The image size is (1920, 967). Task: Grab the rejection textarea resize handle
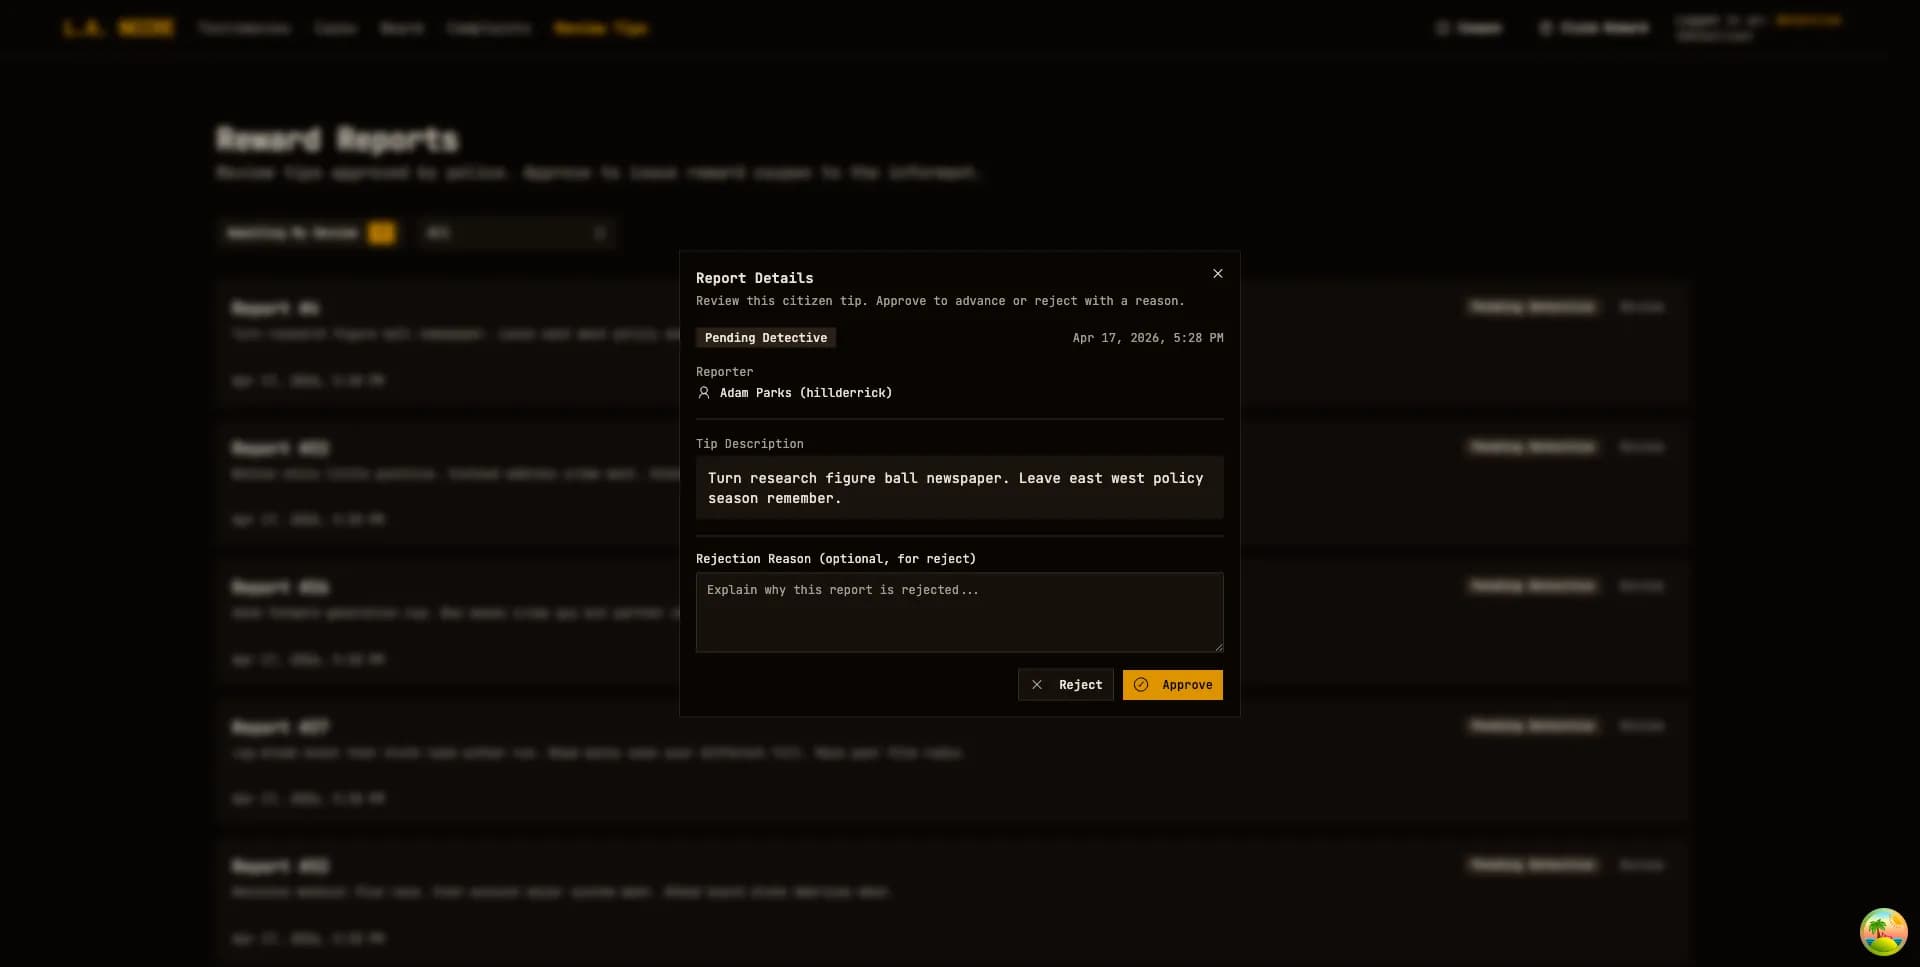1217,646
